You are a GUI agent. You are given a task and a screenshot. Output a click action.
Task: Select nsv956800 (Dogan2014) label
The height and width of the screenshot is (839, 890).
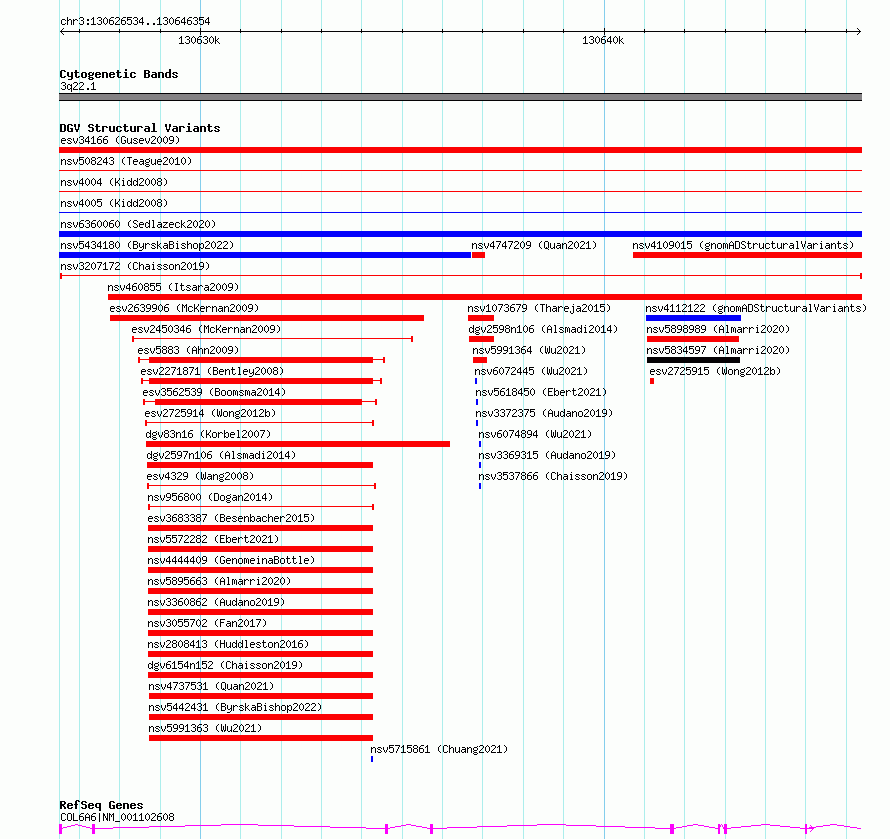(210, 497)
